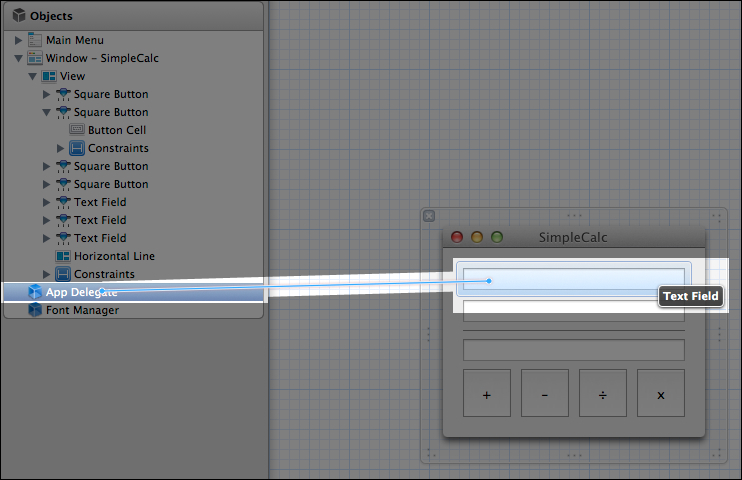Screen dimensions: 742x480
Task: Click the minus button in SimpleCalc
Action: [545, 393]
